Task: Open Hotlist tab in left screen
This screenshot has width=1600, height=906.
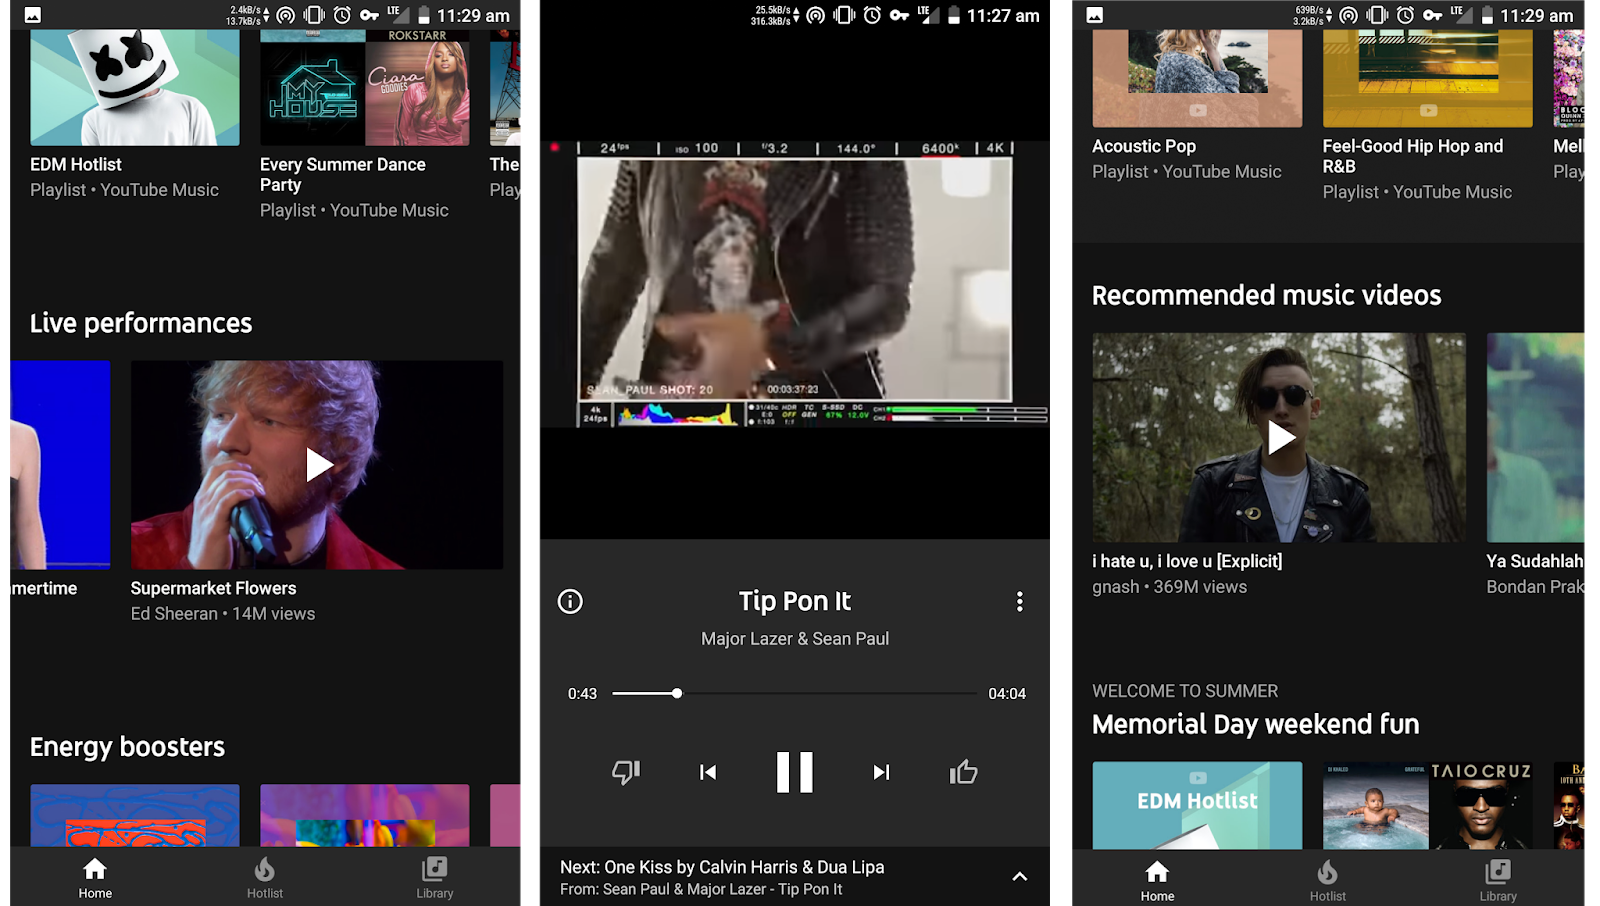Action: [265, 878]
